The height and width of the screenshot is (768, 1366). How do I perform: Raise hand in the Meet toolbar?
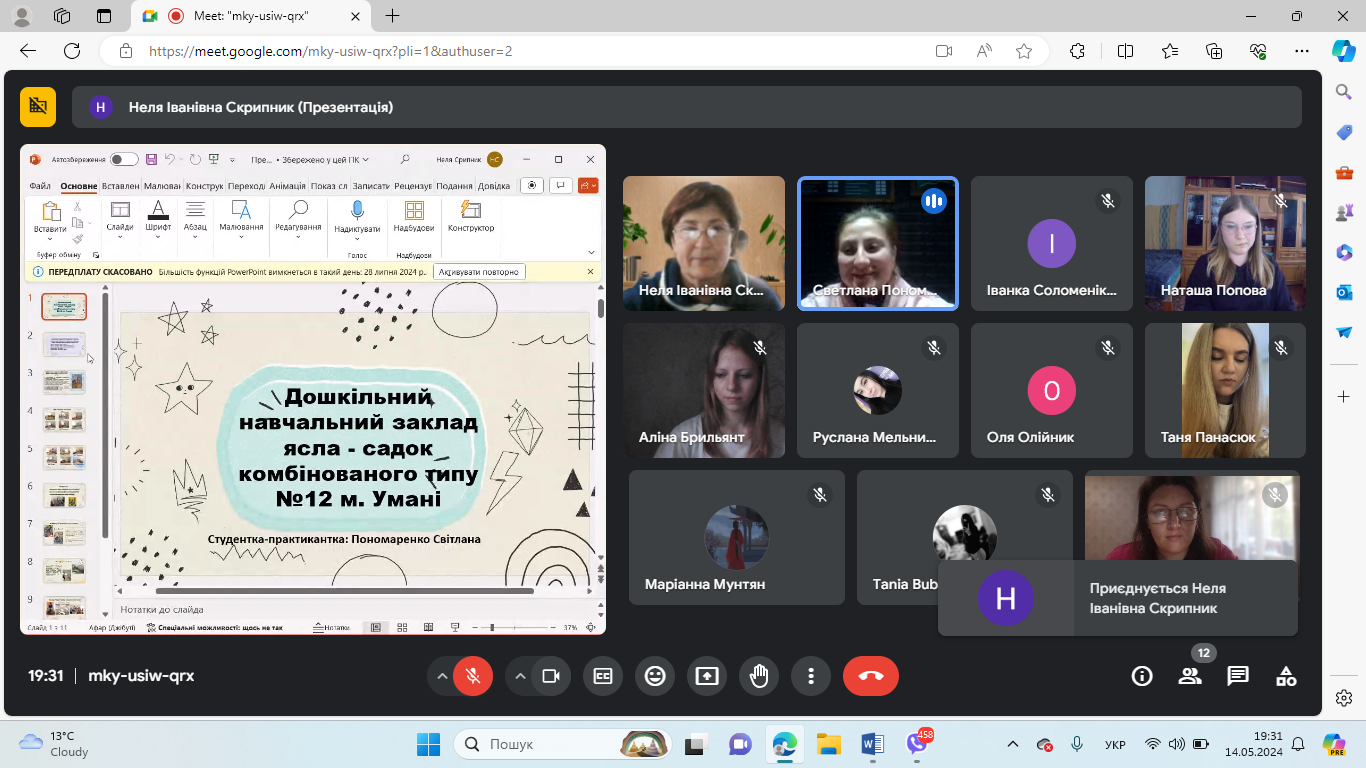click(x=759, y=676)
